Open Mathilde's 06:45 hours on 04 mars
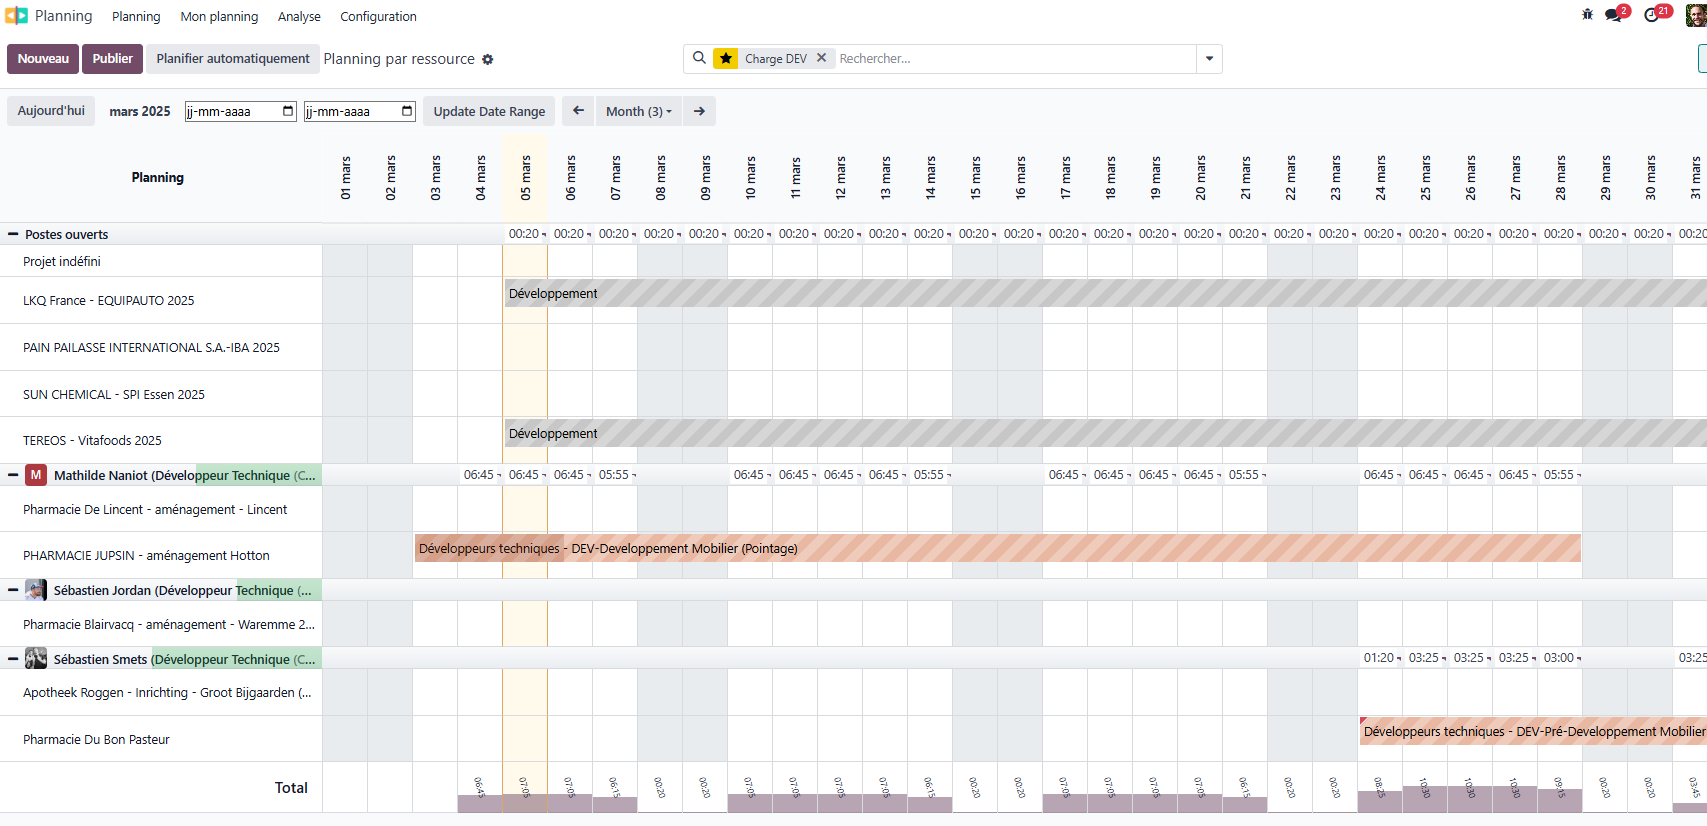This screenshot has width=1707, height=826. (x=480, y=475)
